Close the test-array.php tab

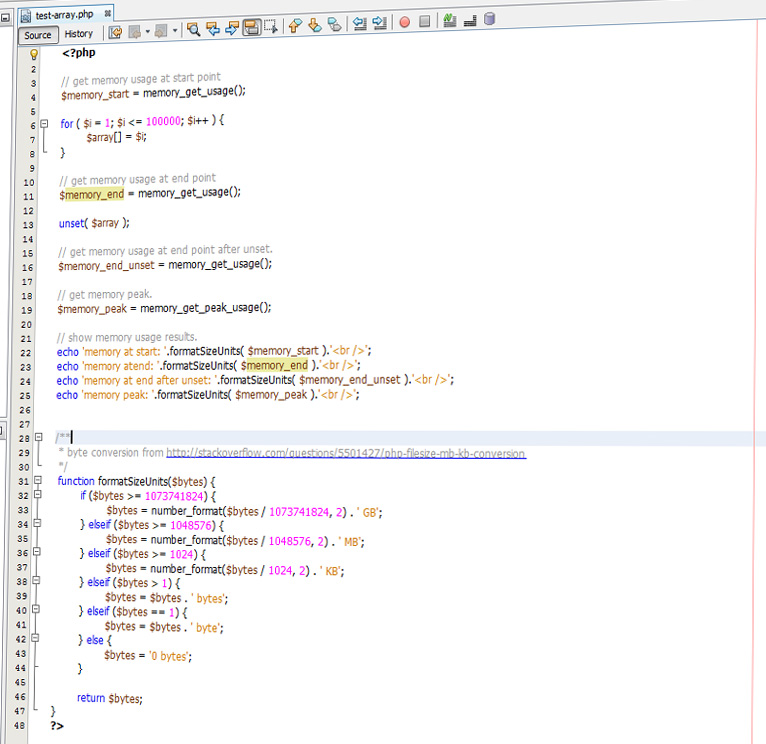[x=107, y=14]
